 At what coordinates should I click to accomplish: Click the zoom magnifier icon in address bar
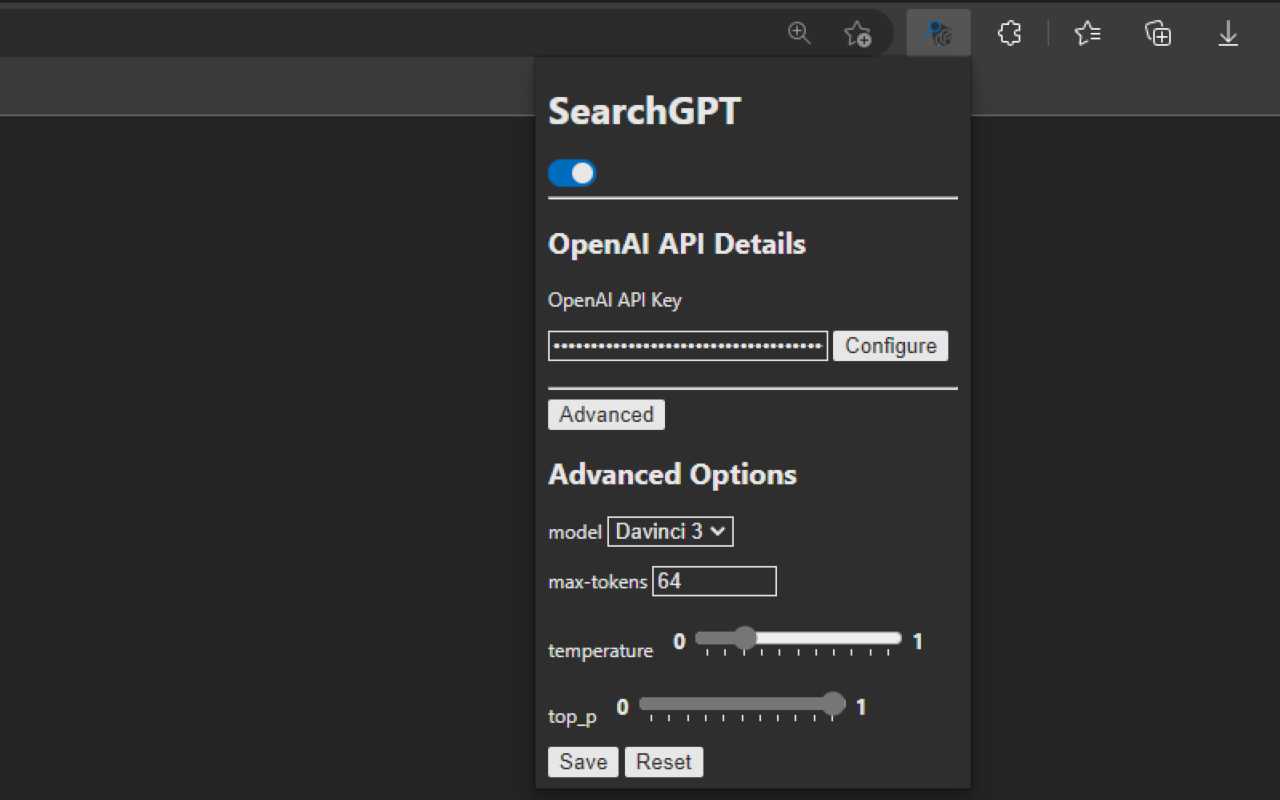click(x=799, y=33)
